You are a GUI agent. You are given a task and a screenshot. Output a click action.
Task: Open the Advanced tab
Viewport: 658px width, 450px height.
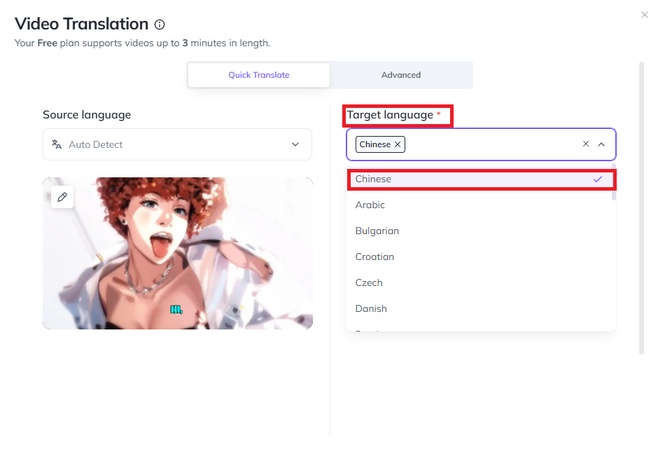[x=401, y=75]
